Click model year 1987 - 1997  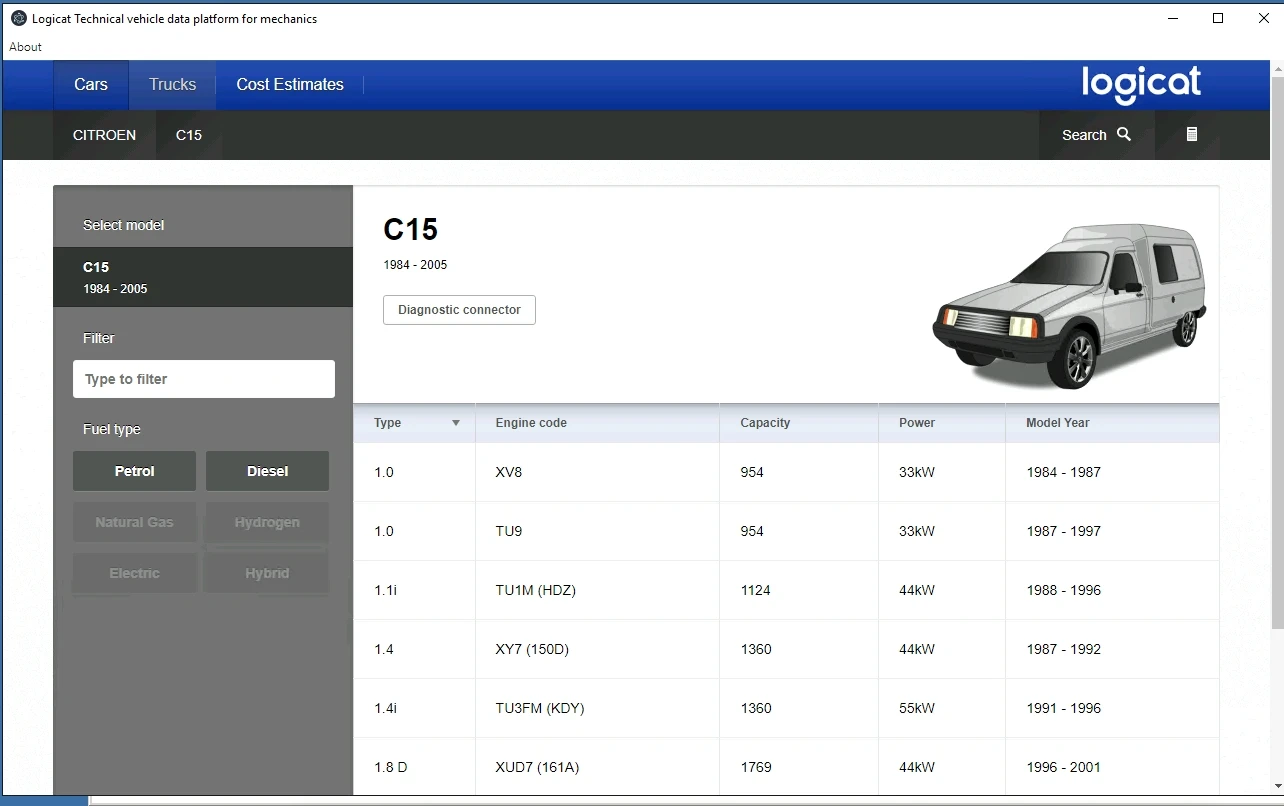pyautogui.click(x=1063, y=531)
